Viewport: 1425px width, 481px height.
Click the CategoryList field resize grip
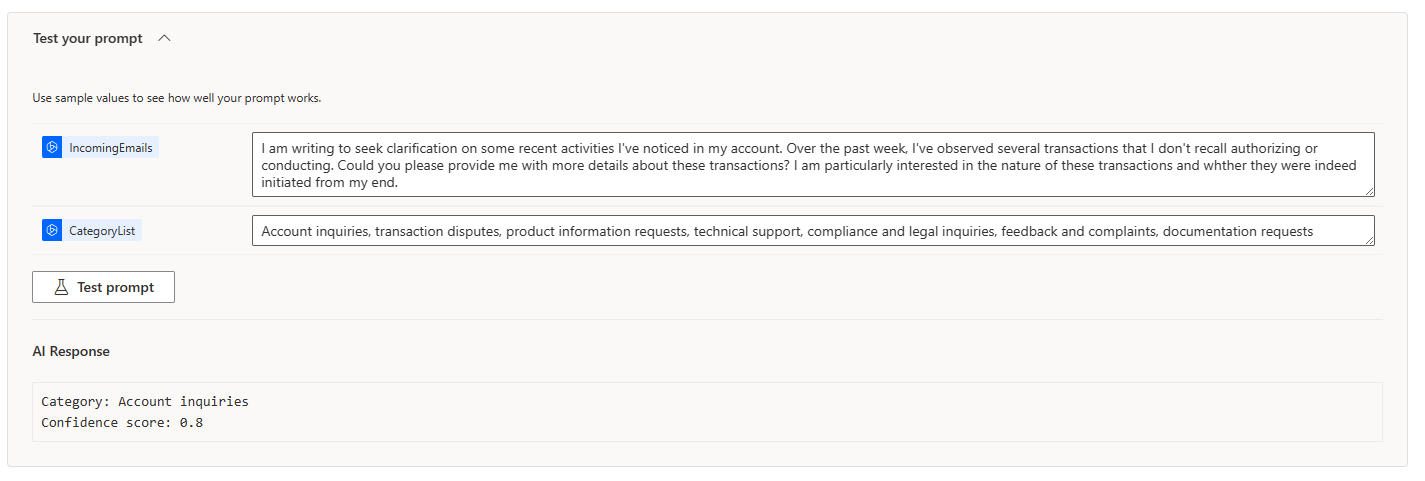1369,240
